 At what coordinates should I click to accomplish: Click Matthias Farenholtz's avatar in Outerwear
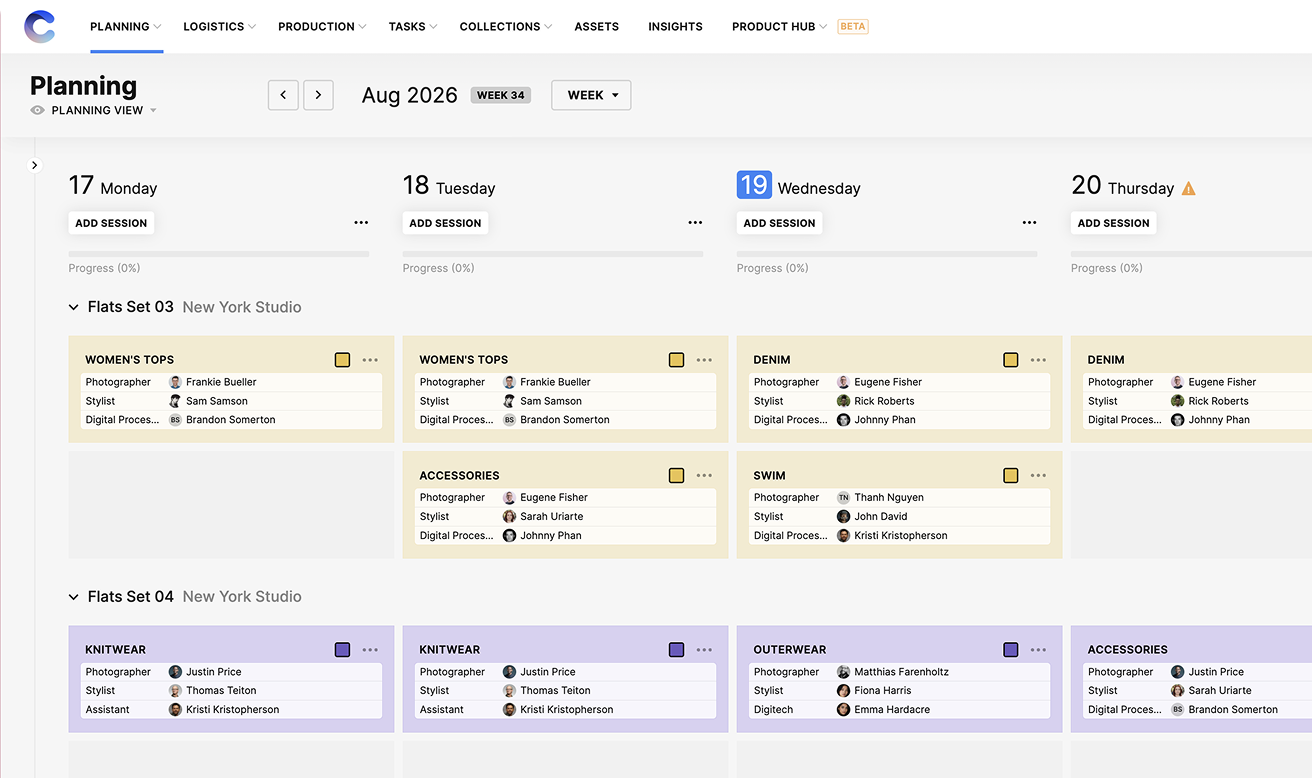point(843,672)
